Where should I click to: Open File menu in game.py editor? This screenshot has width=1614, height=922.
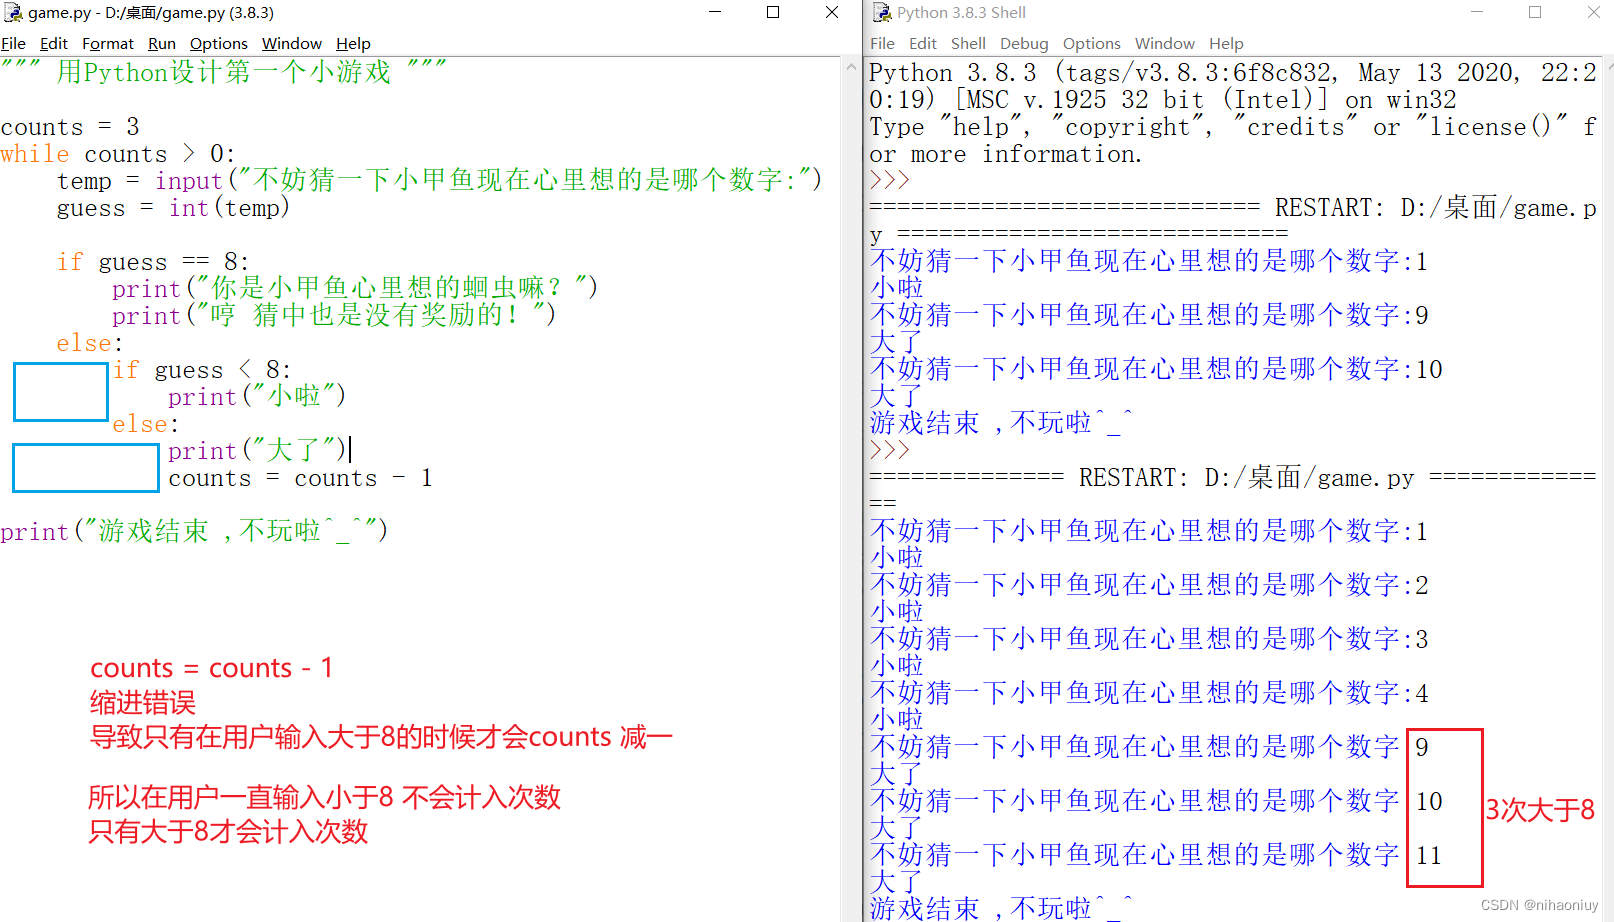click(x=14, y=44)
